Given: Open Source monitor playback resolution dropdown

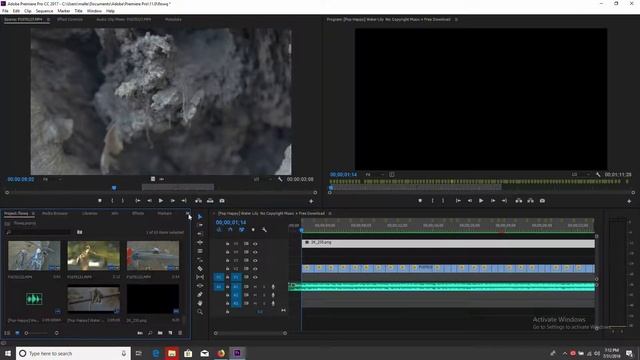Looking at the screenshot, I should coord(261,179).
